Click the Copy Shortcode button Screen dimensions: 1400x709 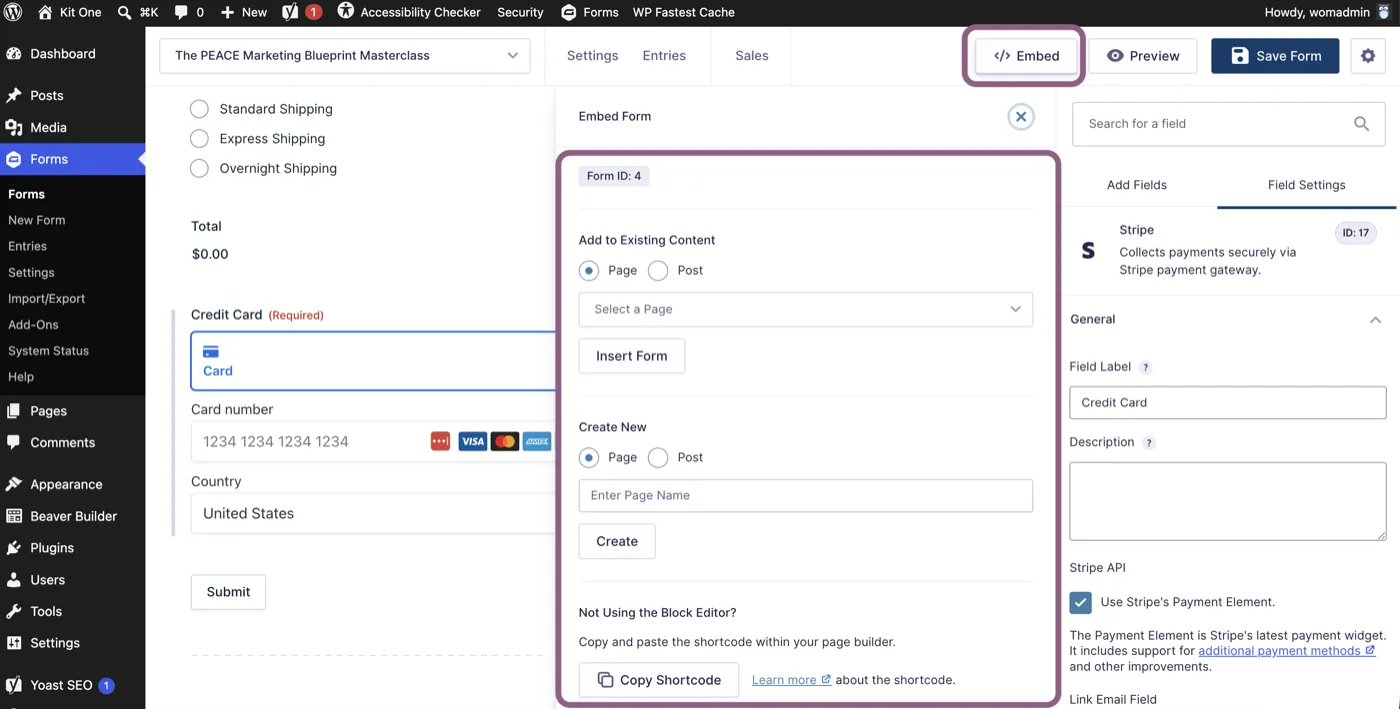pos(659,680)
